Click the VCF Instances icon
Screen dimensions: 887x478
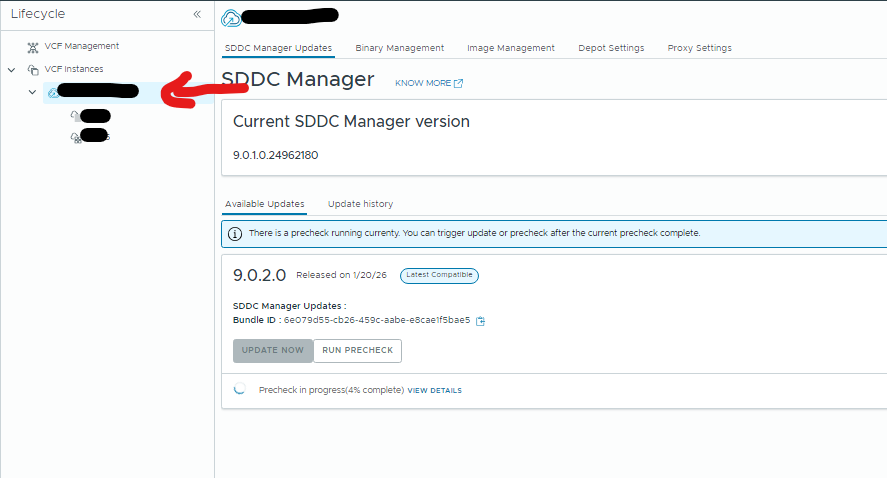click(x=33, y=70)
